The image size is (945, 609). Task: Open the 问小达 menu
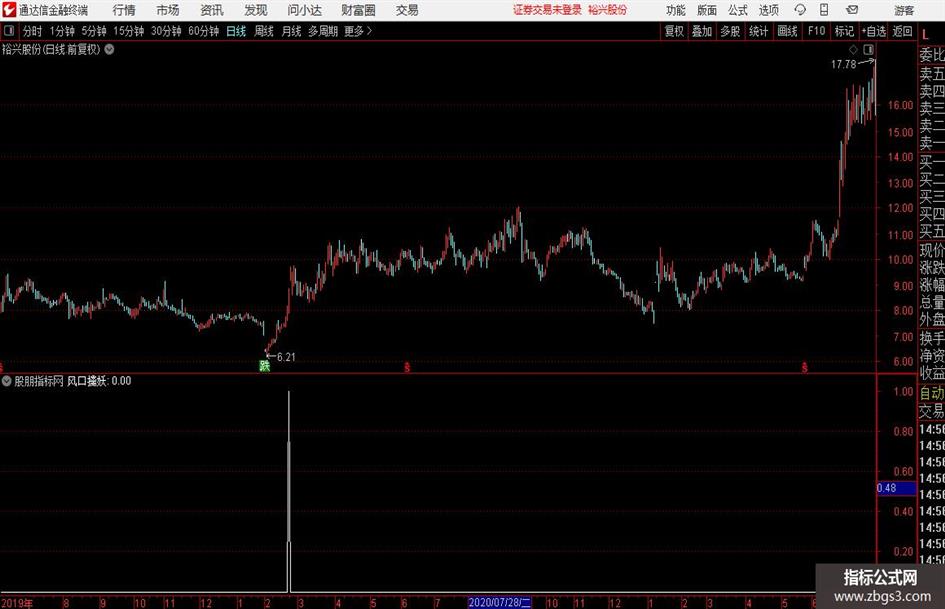click(304, 10)
